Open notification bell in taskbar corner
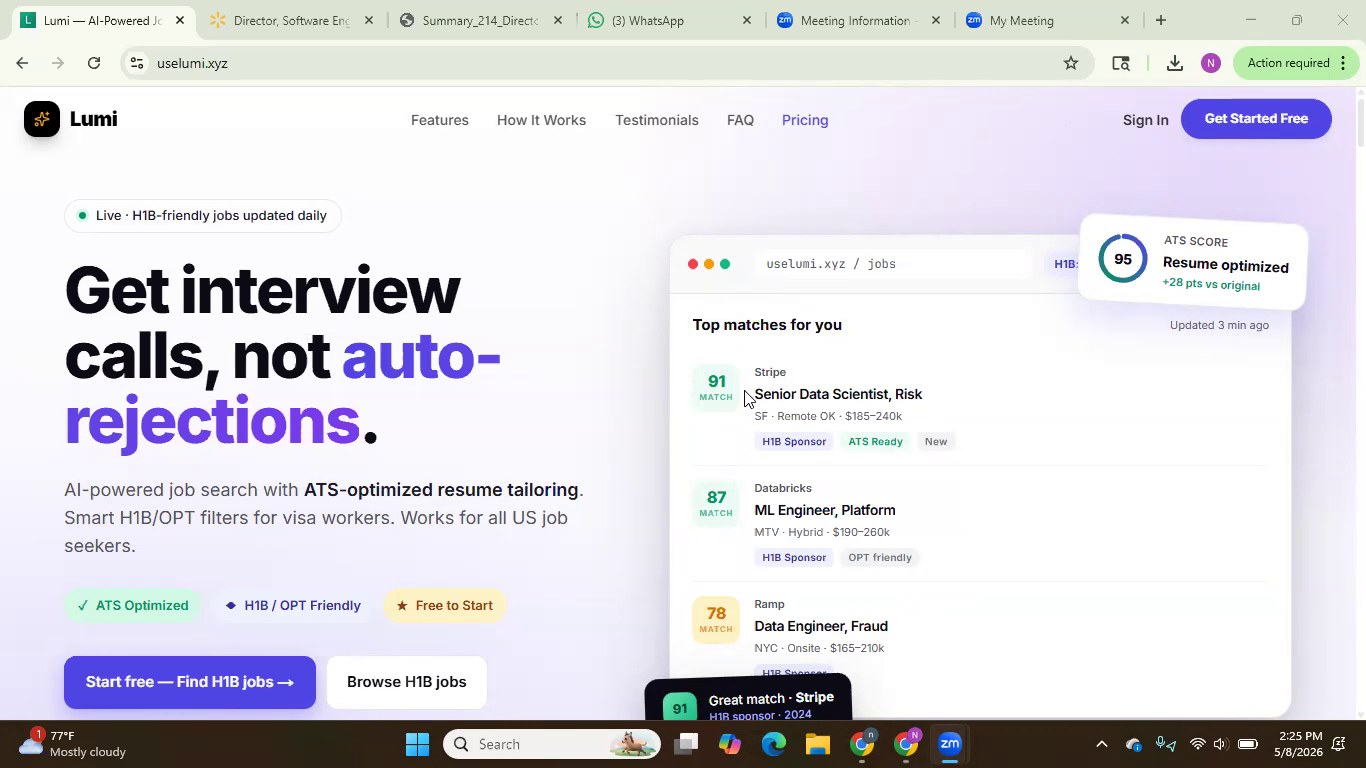 click(x=1339, y=744)
